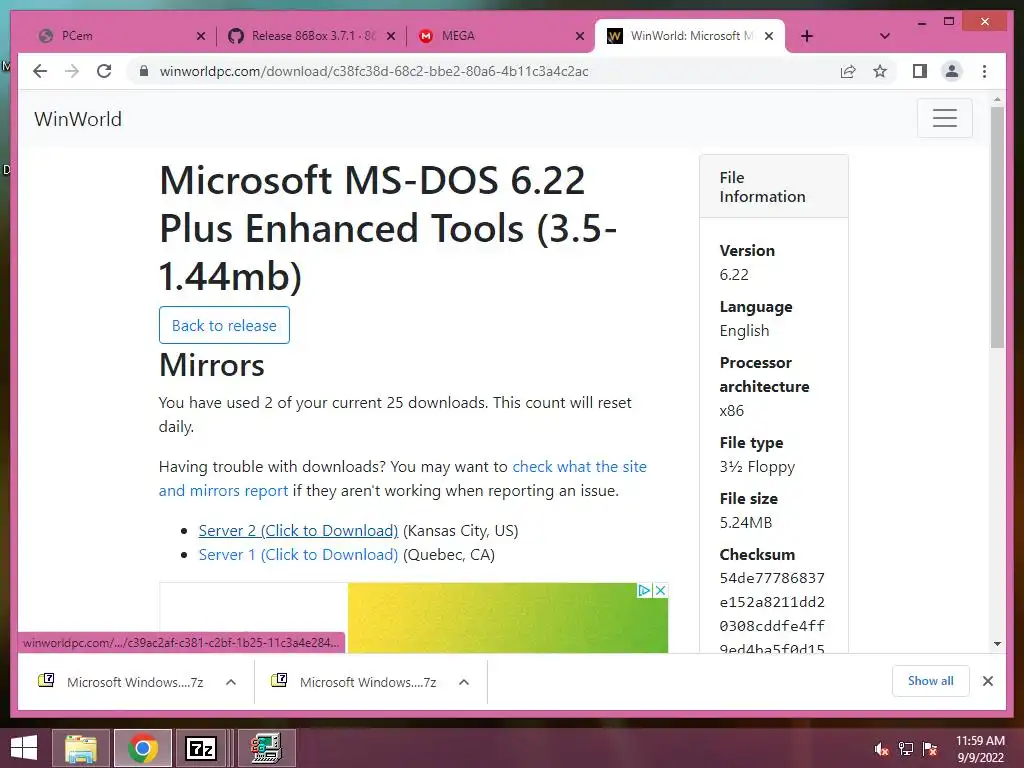Click Show all downloads
The height and width of the screenshot is (768, 1024).
point(931,681)
